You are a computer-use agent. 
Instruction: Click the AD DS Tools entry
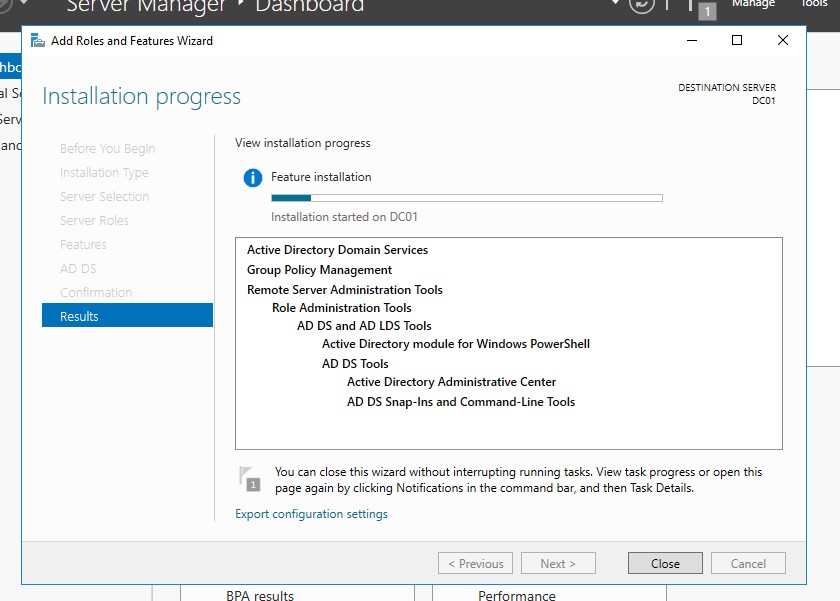coord(355,364)
